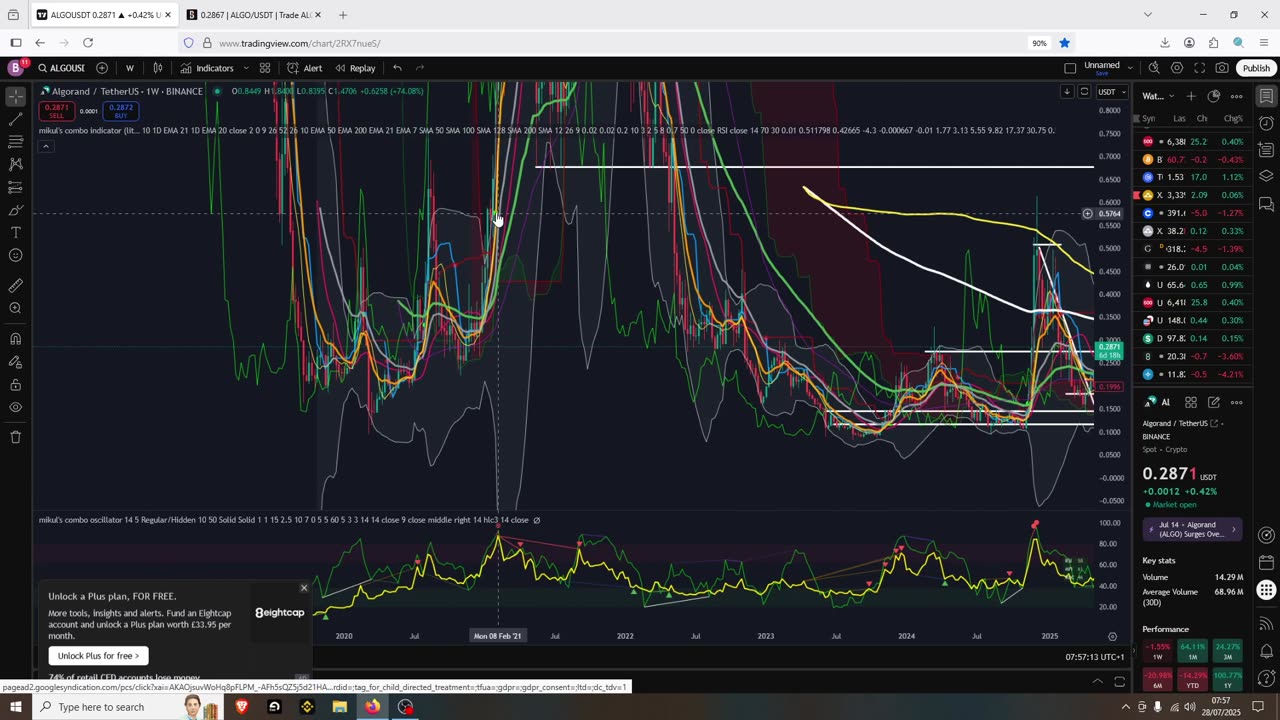Open object tree layers panel

(1266, 176)
